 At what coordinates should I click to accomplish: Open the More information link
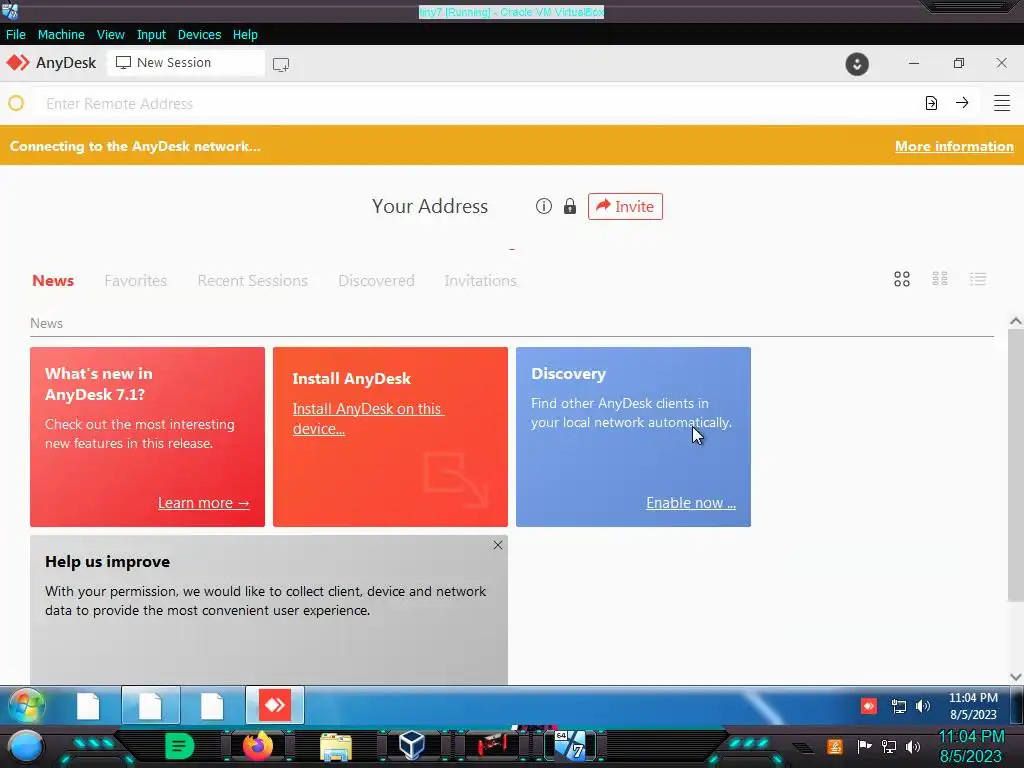pos(954,146)
